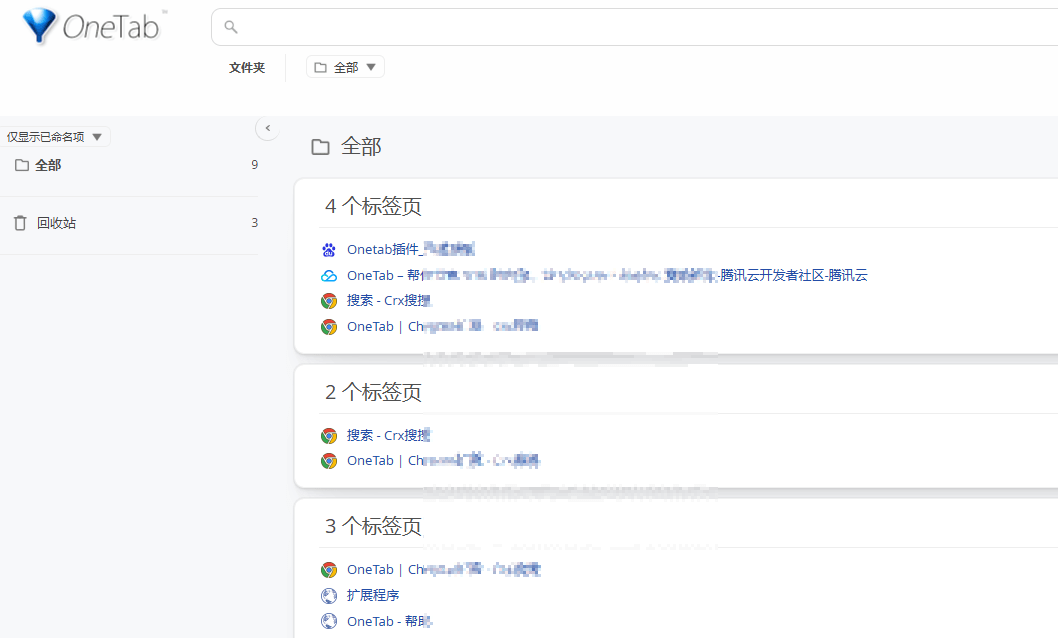Image resolution: width=1058 pixels, height=638 pixels.
Task: Click Chrome favicon of OneTab in 4-tab group
Action: click(x=329, y=327)
